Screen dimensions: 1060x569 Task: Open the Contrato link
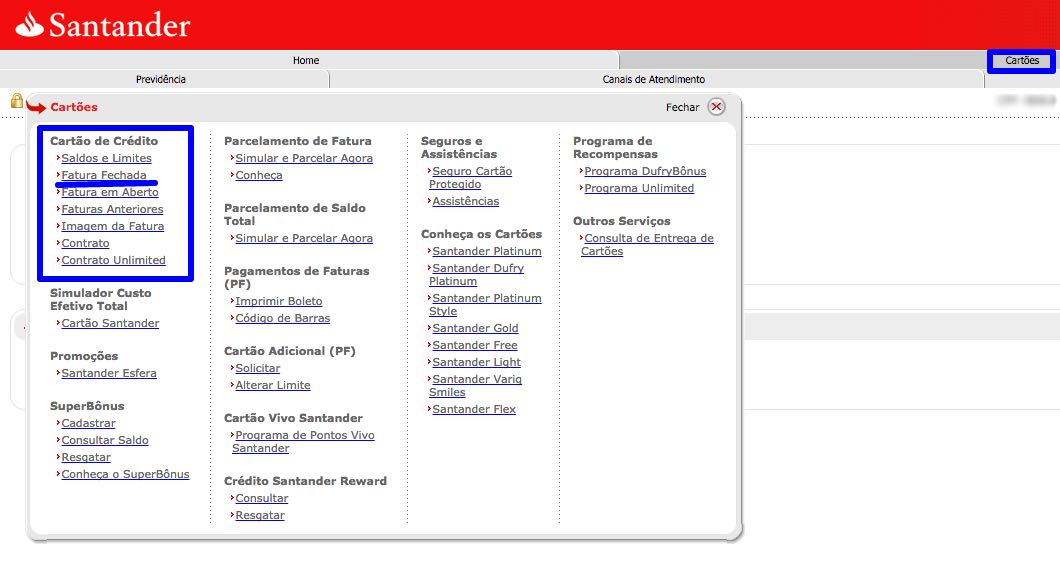click(85, 243)
